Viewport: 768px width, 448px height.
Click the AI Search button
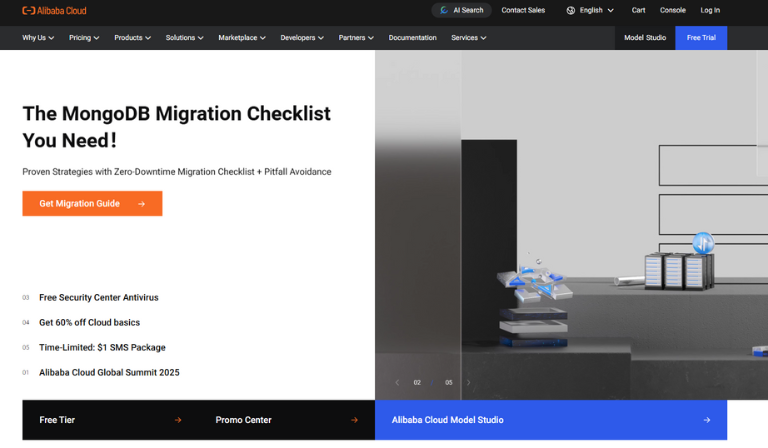point(461,10)
